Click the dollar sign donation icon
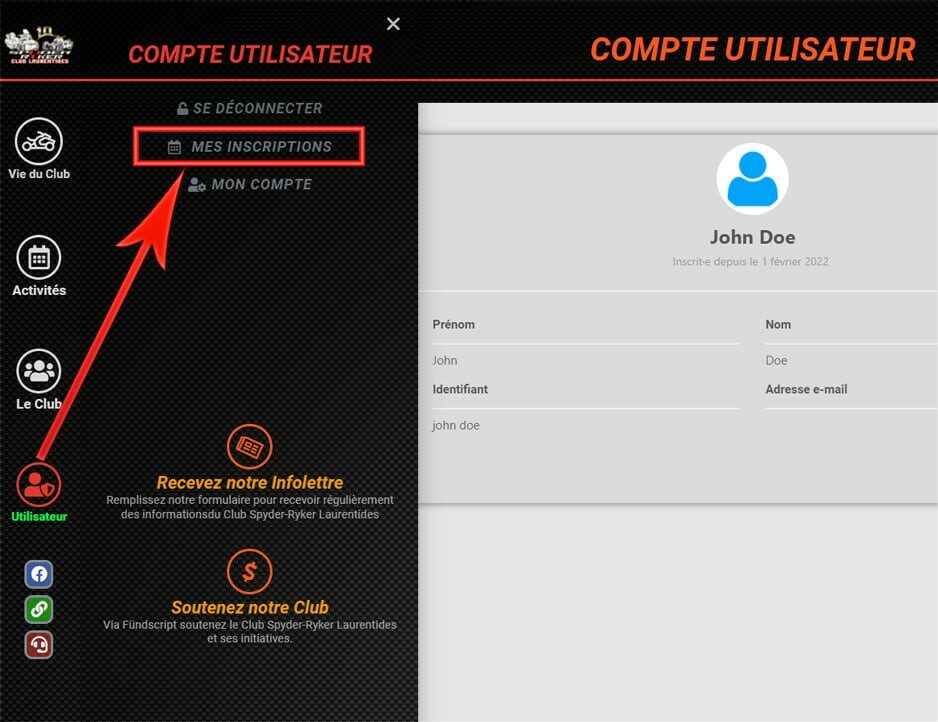The width and height of the screenshot is (938, 722). (x=249, y=571)
